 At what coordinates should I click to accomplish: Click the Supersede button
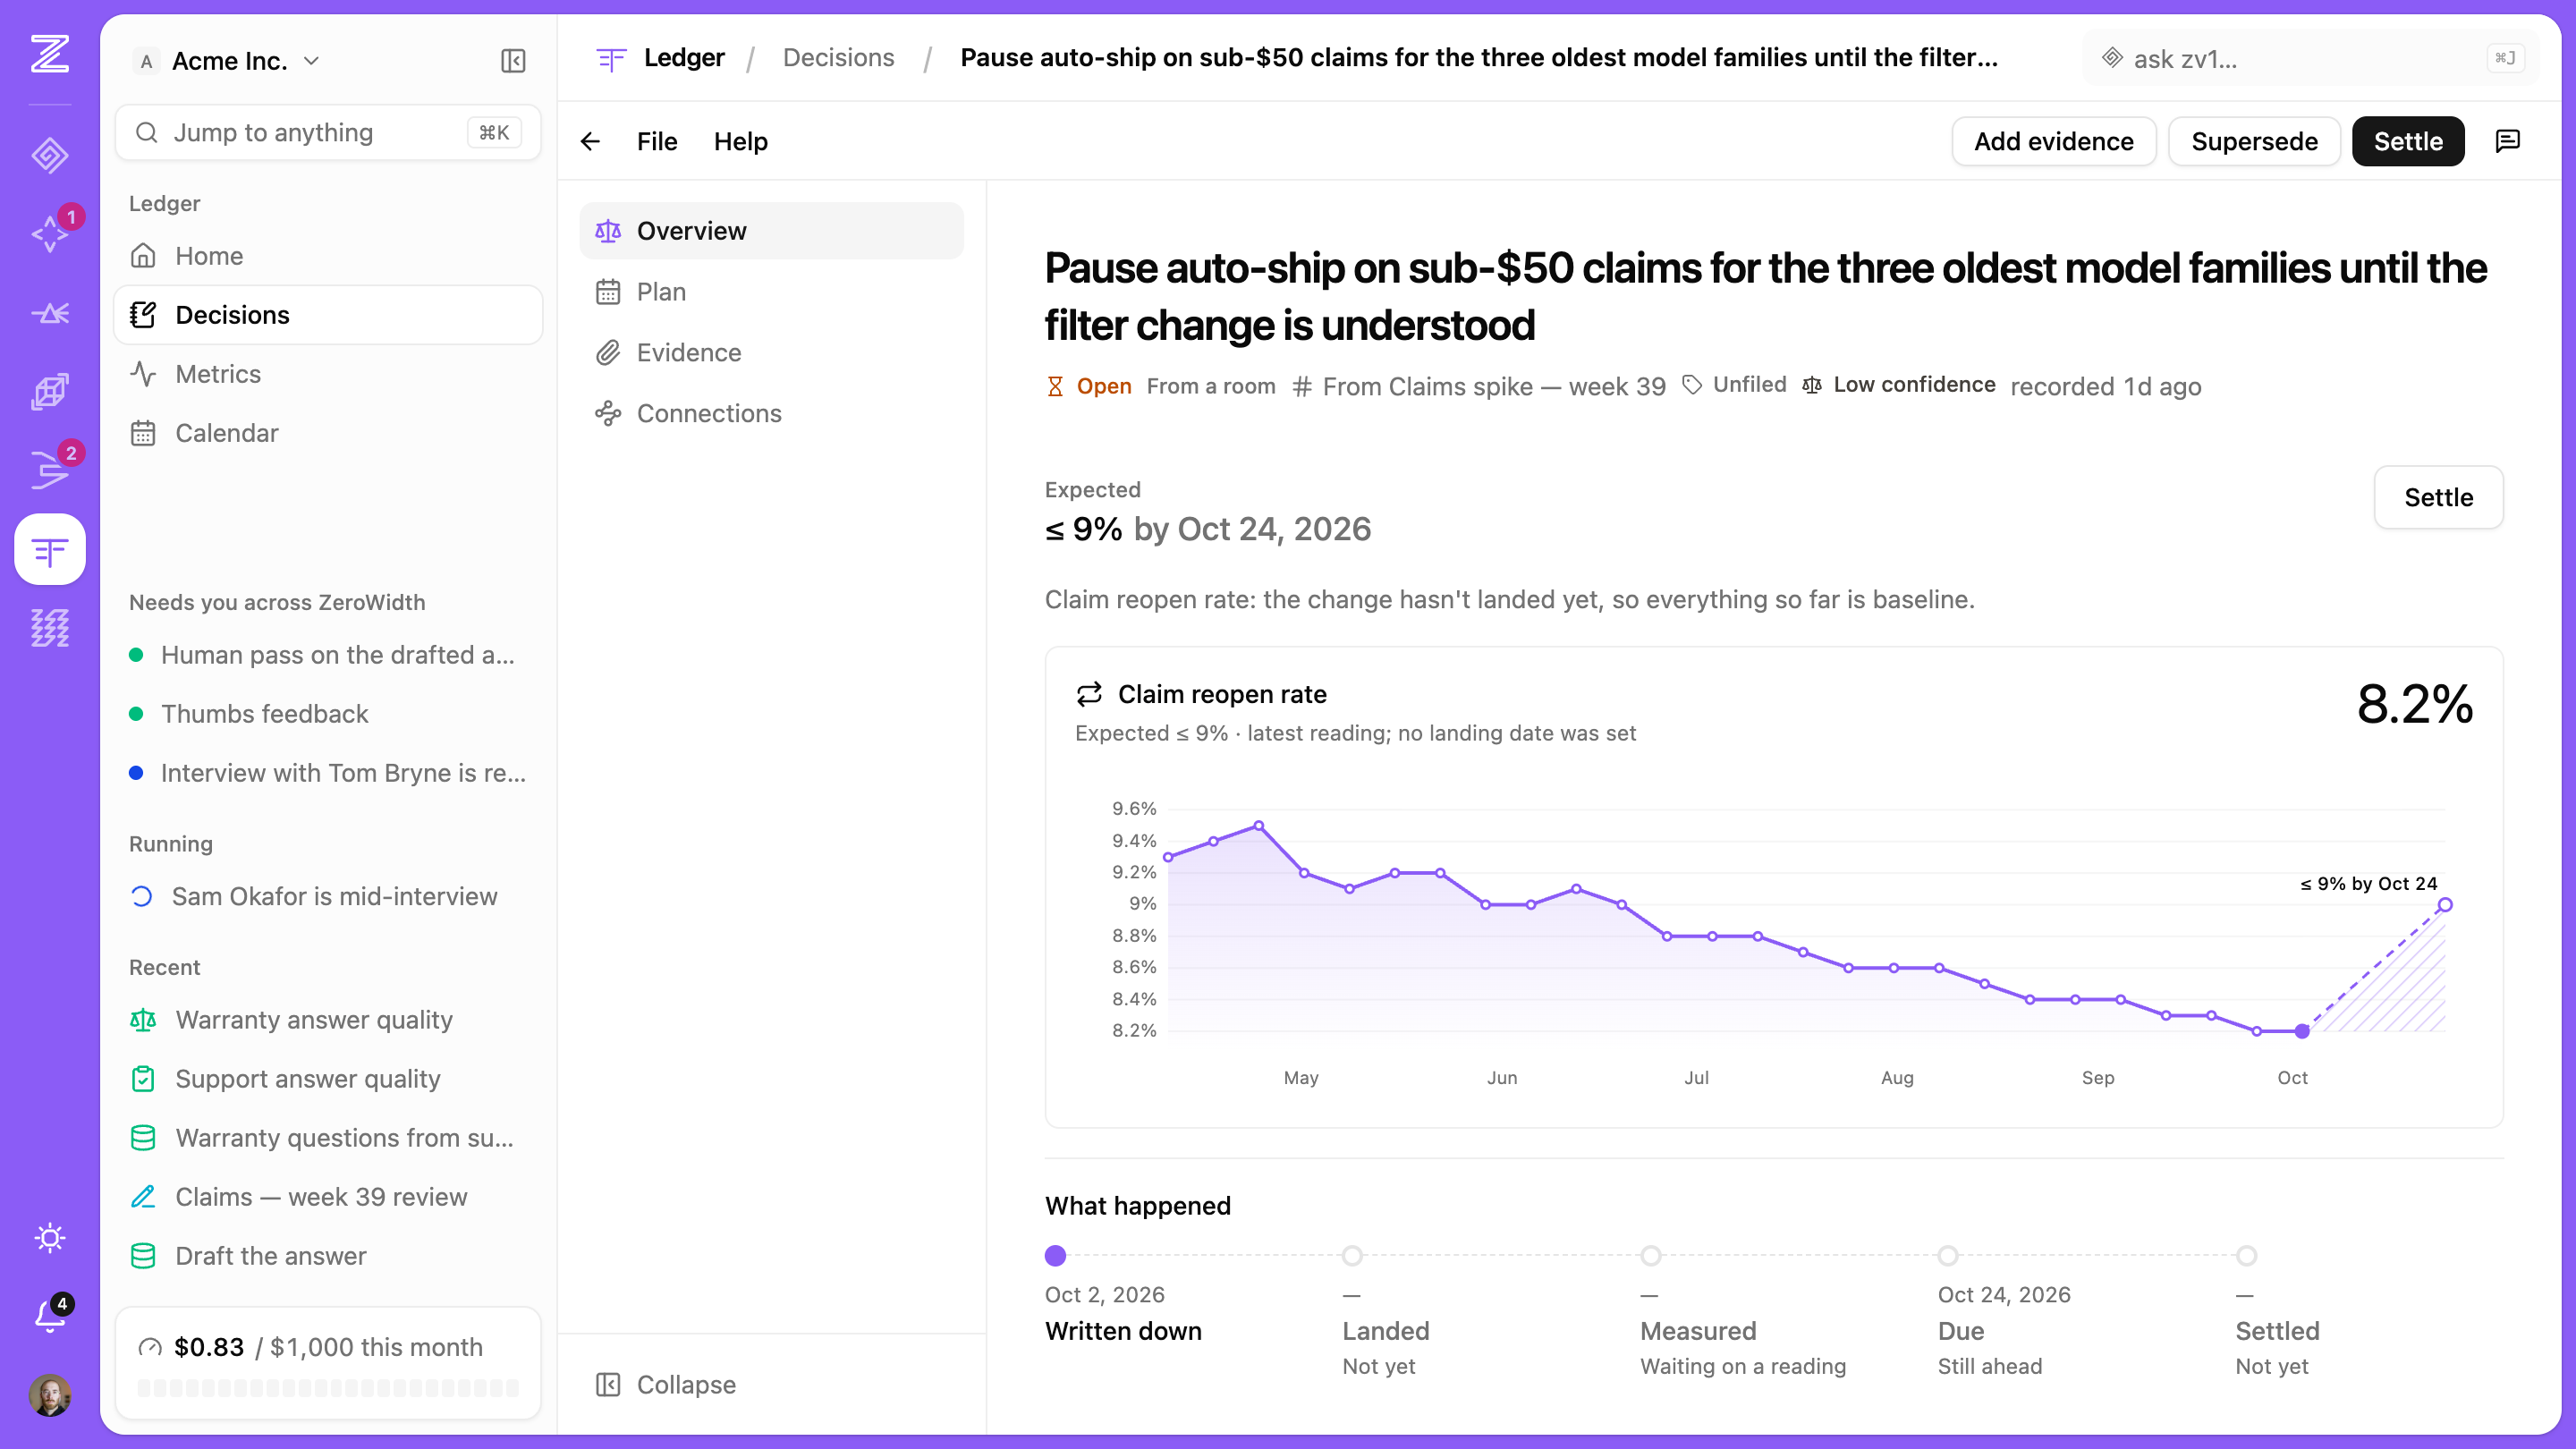click(x=2254, y=142)
